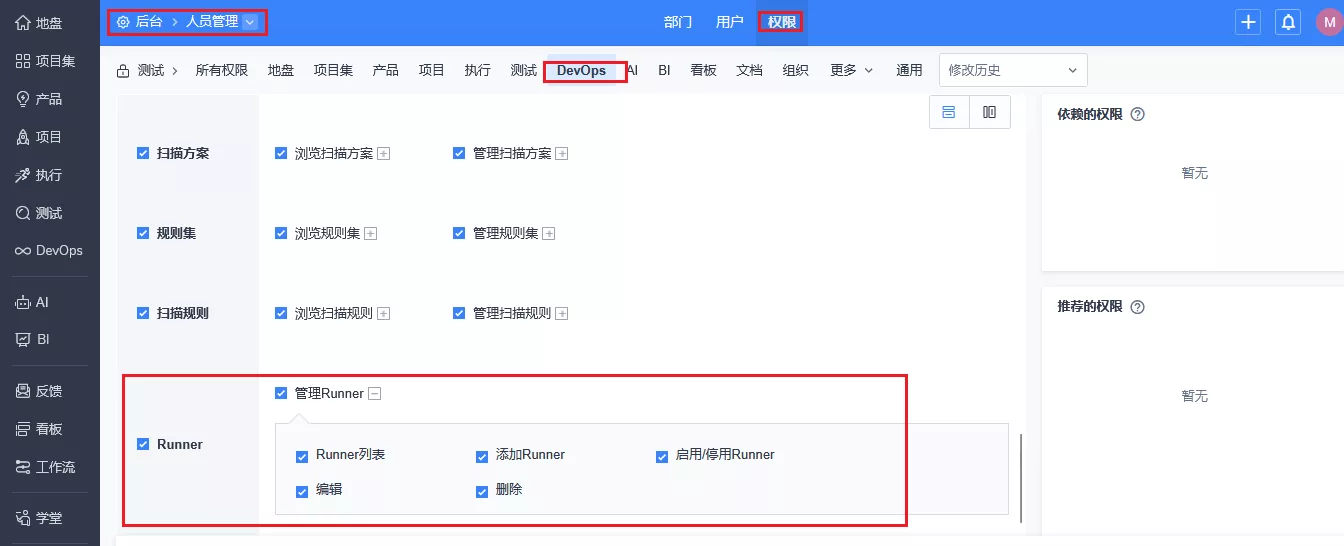Click the 所有权限 link
The width and height of the screenshot is (1344, 546).
click(221, 70)
